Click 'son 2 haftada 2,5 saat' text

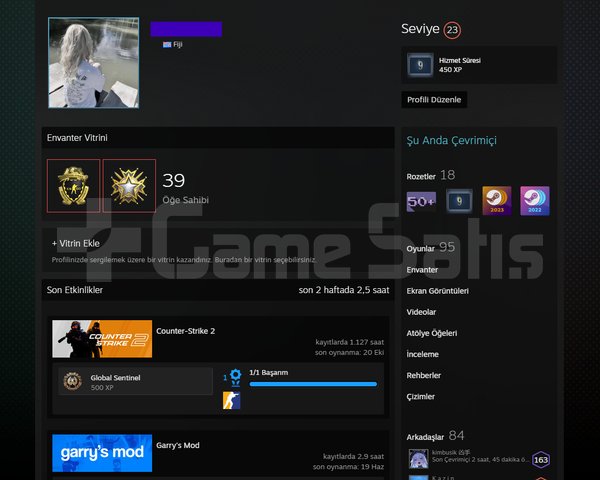point(344,290)
